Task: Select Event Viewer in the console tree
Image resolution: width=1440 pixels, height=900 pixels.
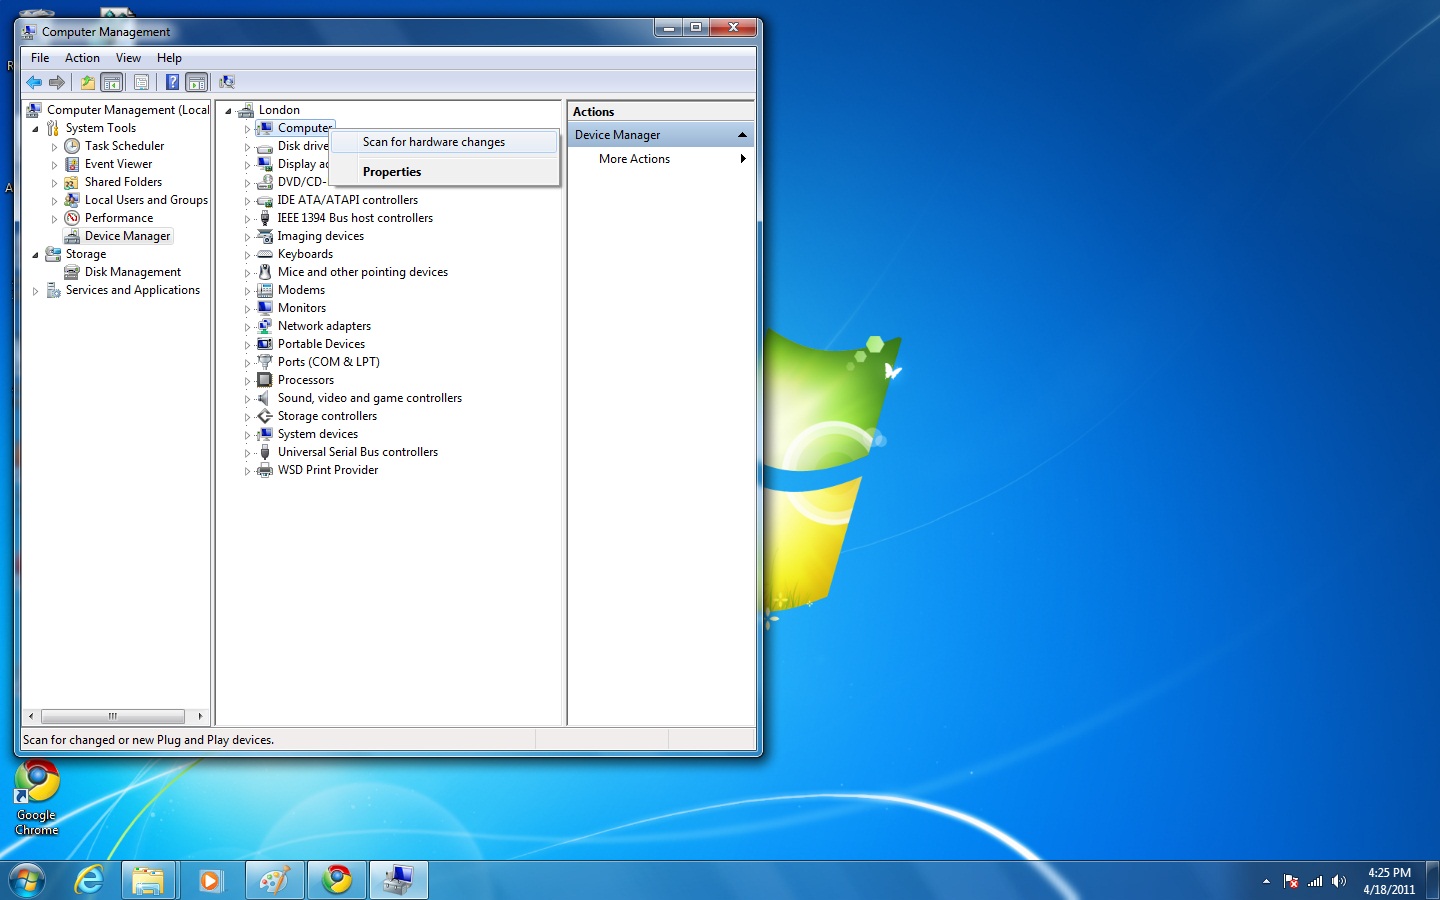Action: (x=118, y=164)
